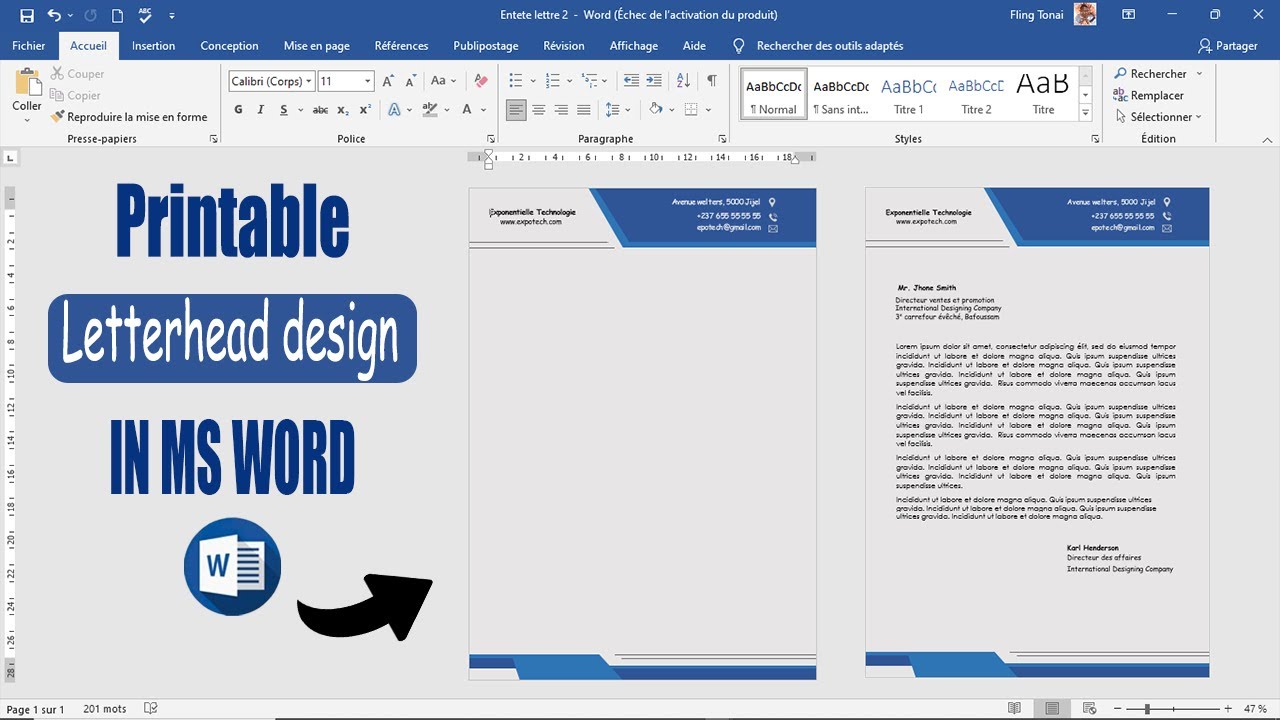
Task: Toggle subscript x₂ formatting
Action: 343,110
